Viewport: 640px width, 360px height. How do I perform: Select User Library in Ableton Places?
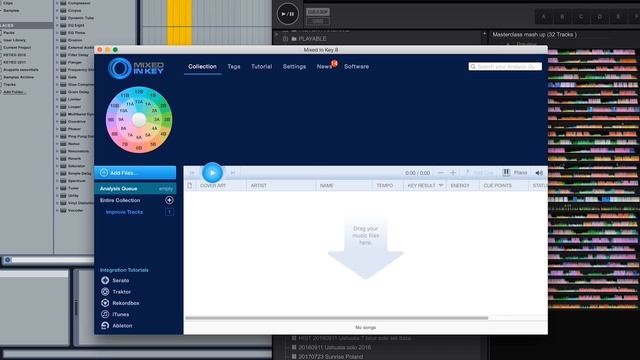pos(14,40)
